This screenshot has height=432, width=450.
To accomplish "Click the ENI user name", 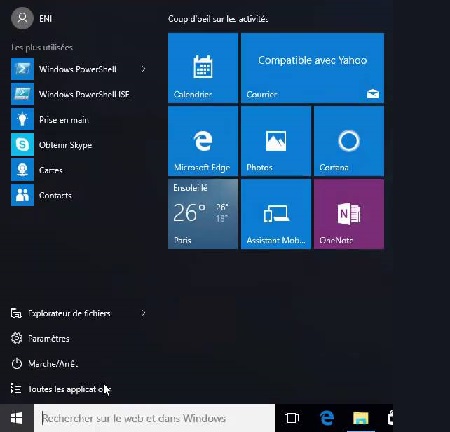I will pyautogui.click(x=46, y=18).
